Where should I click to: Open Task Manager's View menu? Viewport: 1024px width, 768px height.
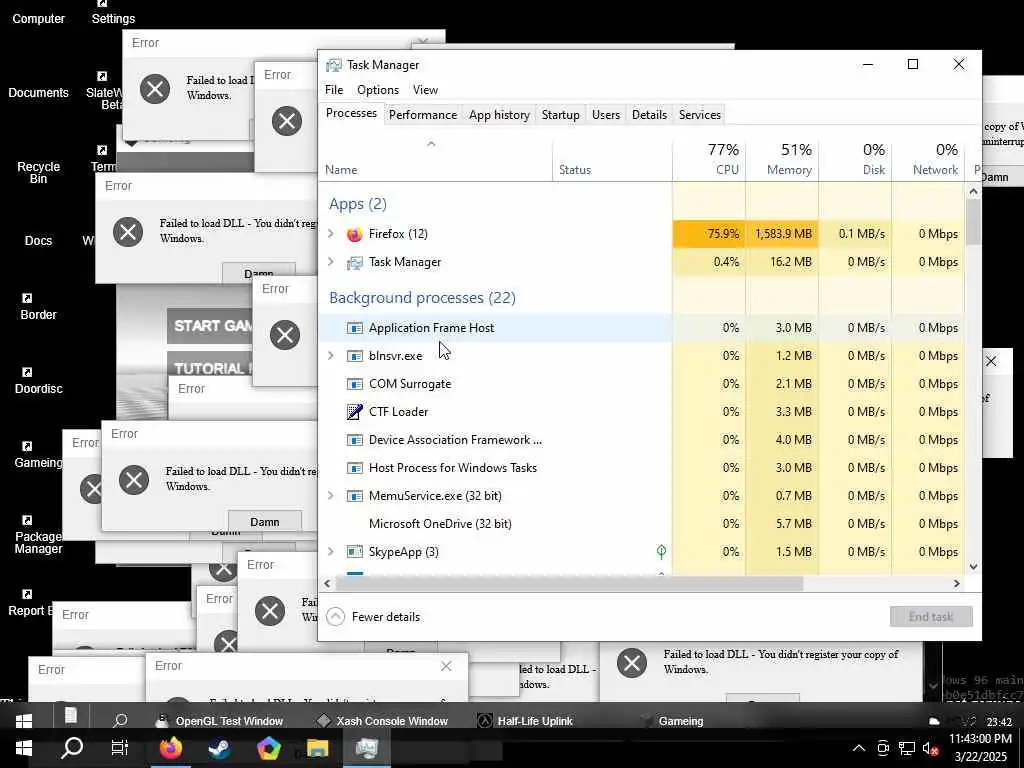(425, 90)
